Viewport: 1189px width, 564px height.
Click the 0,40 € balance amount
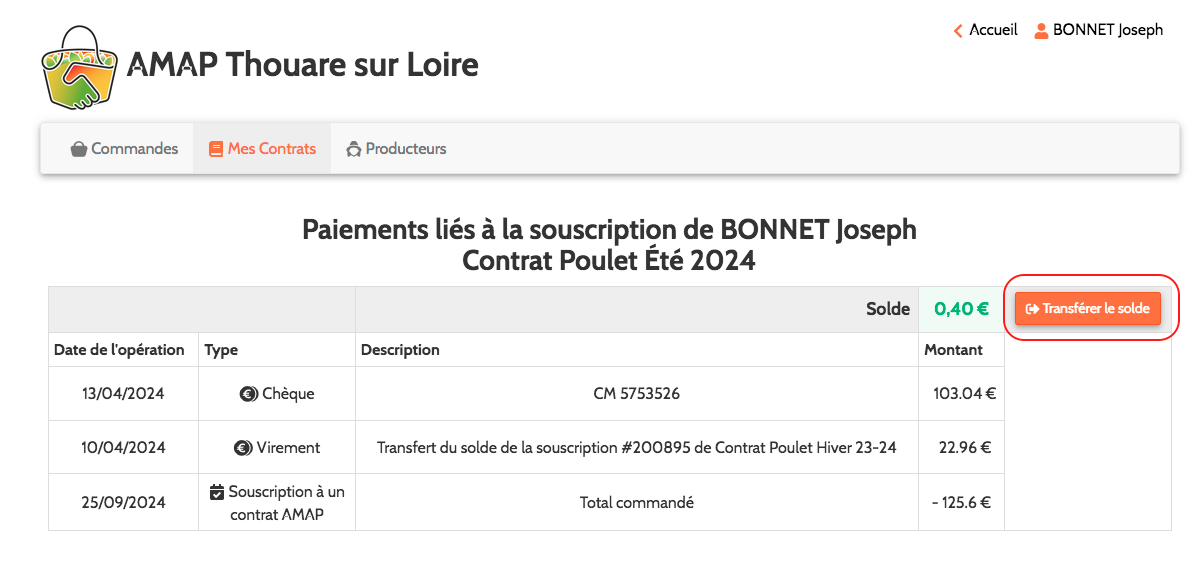click(x=961, y=309)
